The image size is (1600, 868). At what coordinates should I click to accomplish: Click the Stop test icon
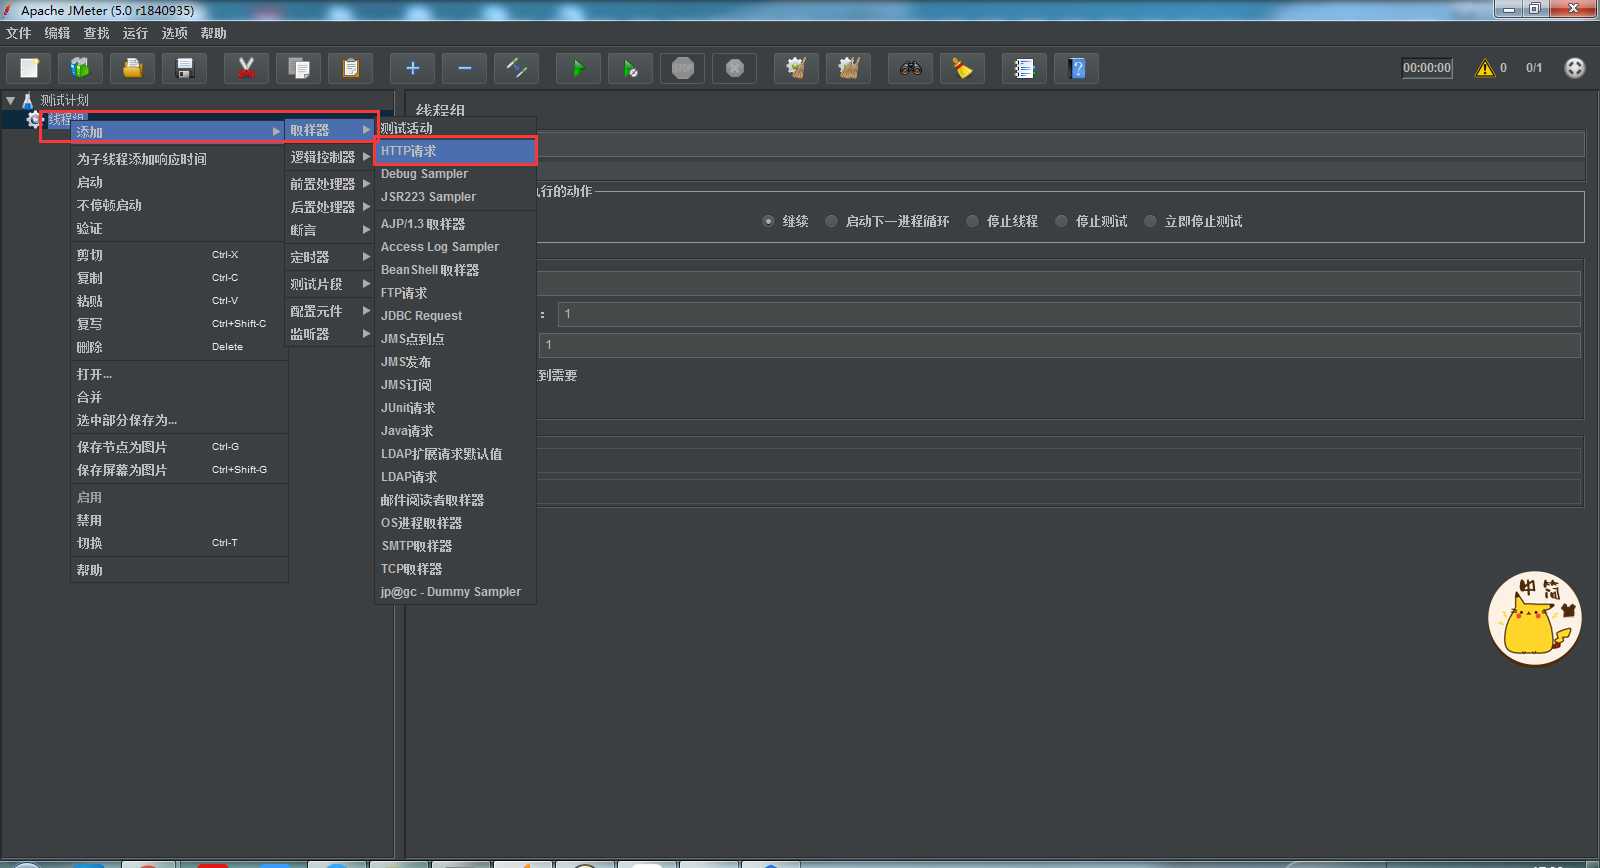(682, 68)
